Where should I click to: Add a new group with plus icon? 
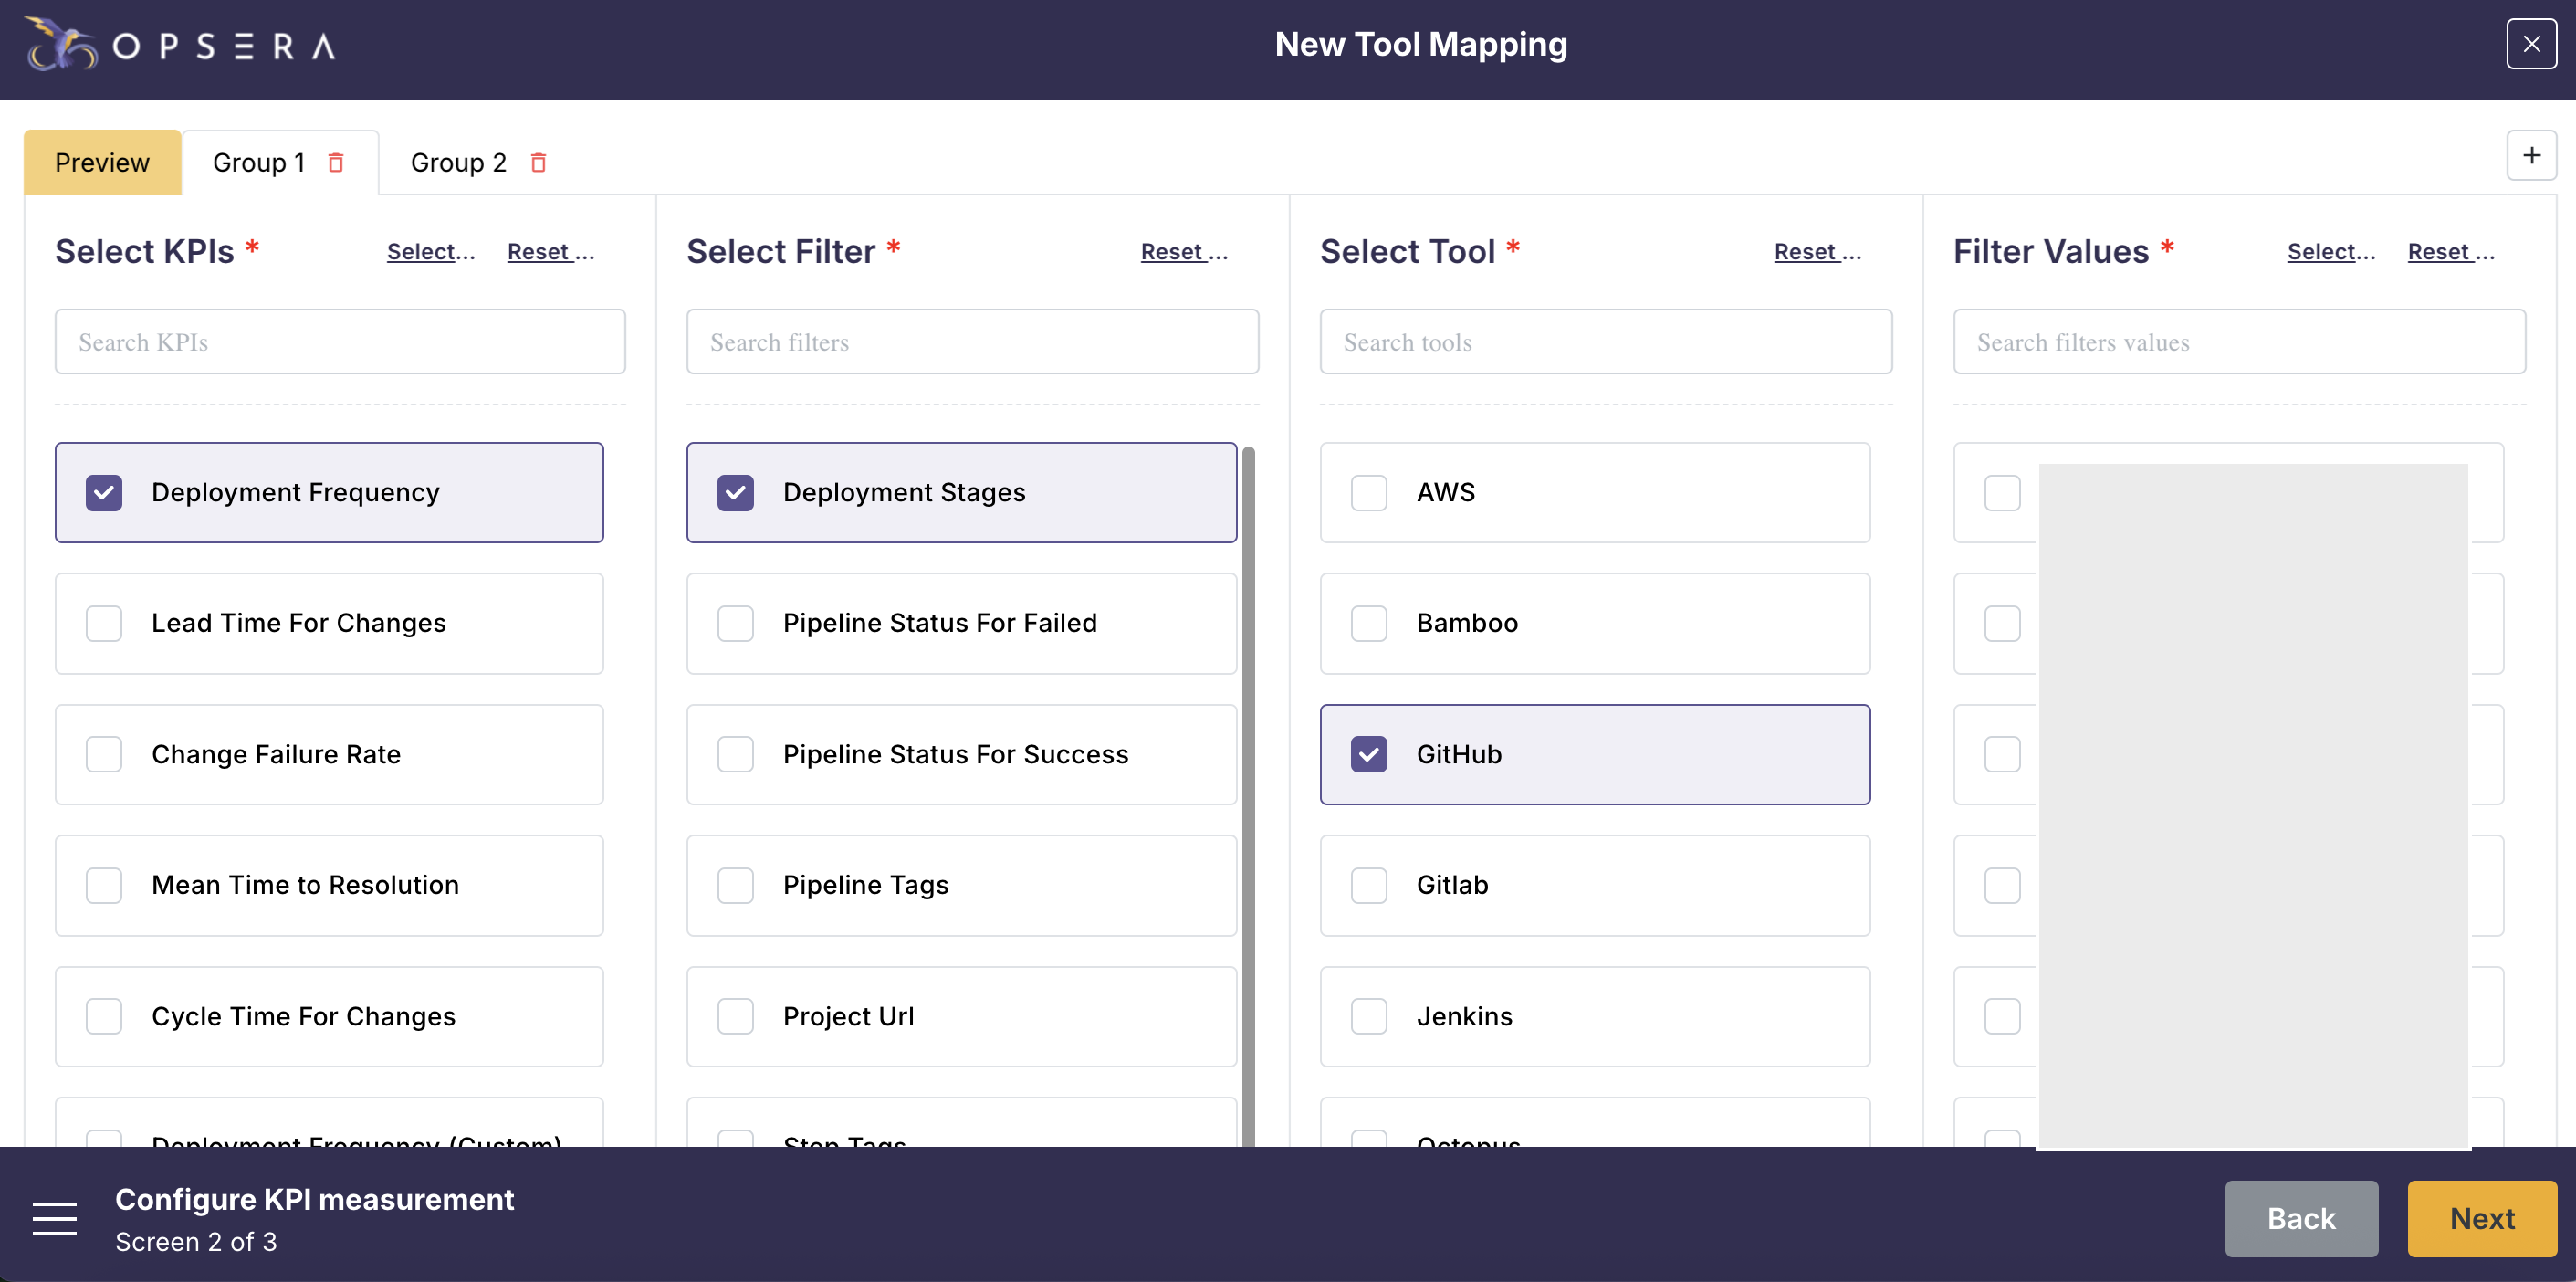coord(2531,155)
